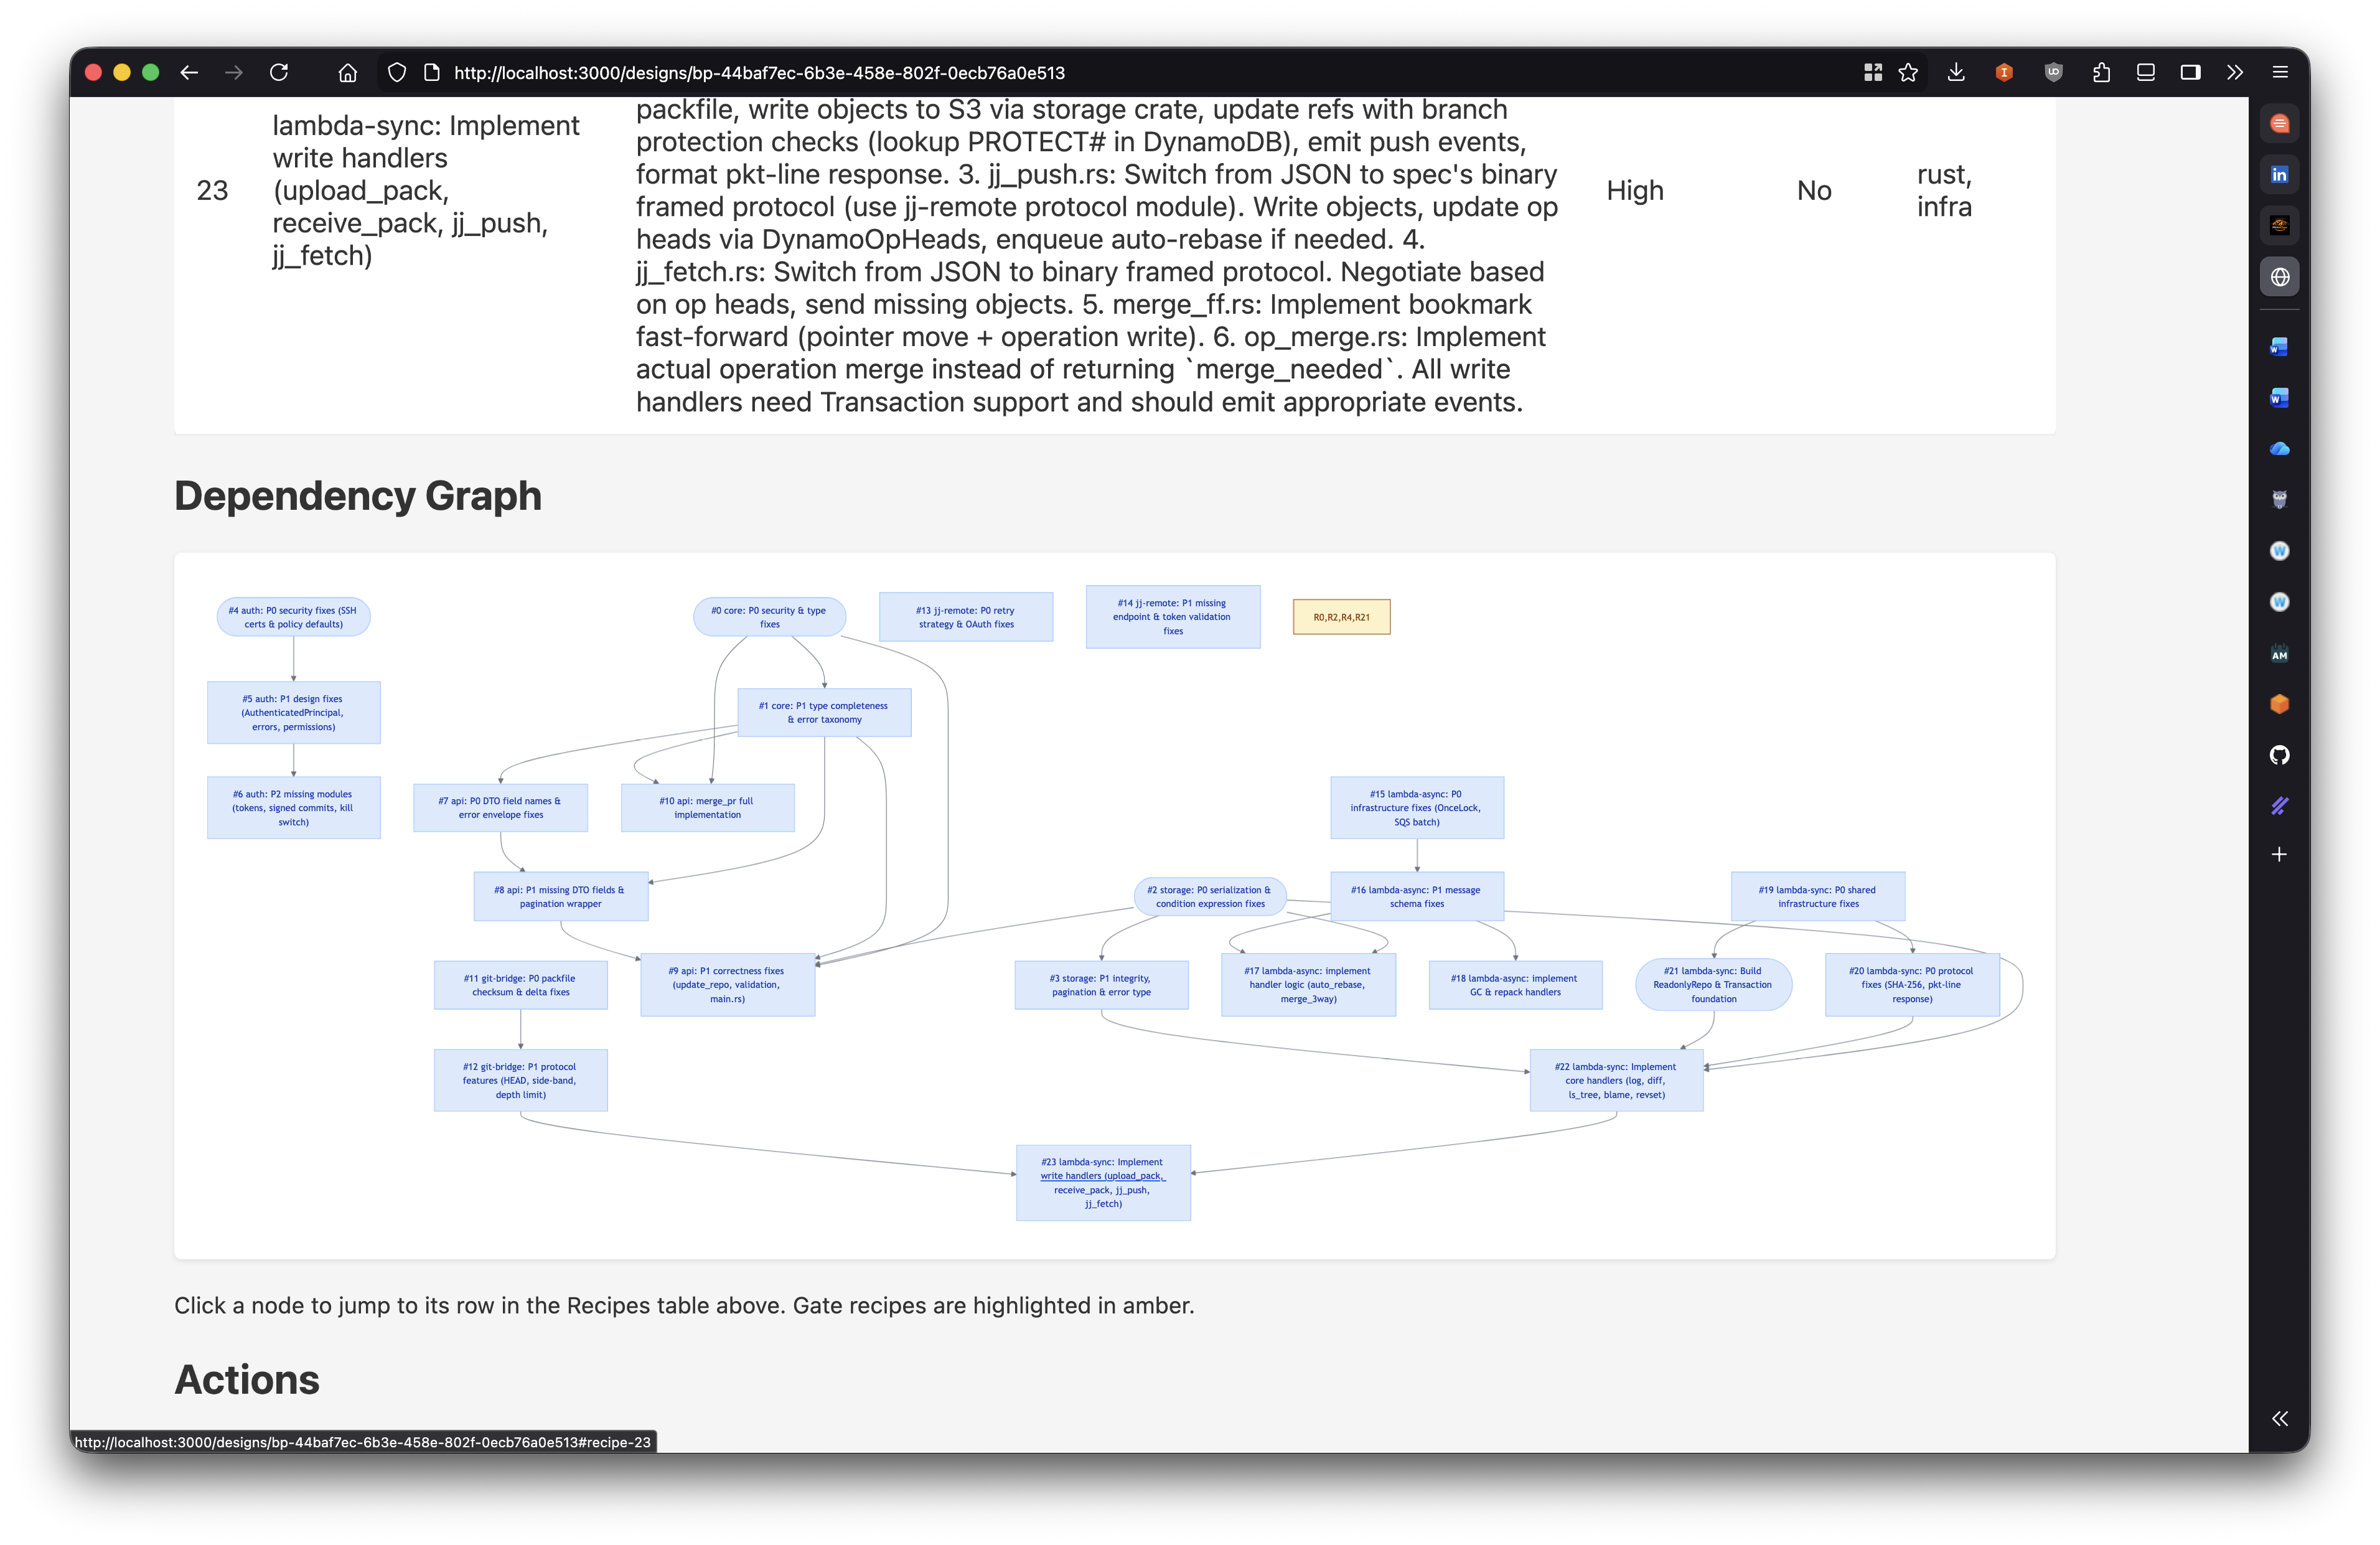Open the orange chat bubble sidebar icon

pos(2280,124)
